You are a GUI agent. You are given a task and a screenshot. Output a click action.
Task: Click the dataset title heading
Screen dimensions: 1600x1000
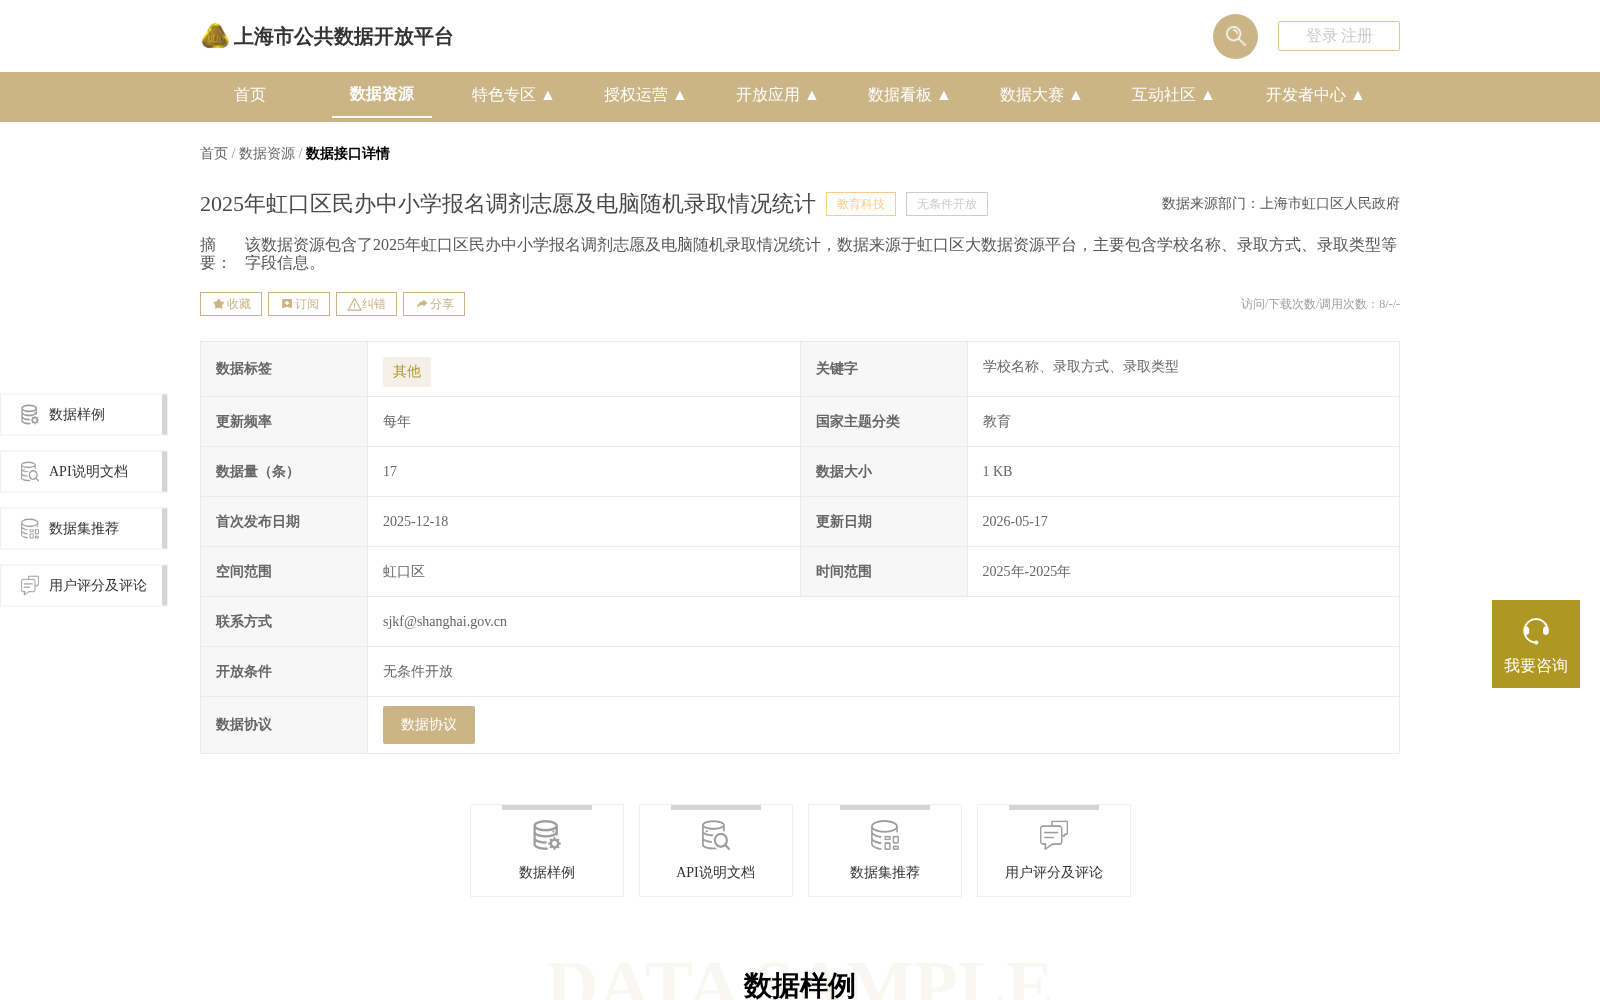click(508, 204)
